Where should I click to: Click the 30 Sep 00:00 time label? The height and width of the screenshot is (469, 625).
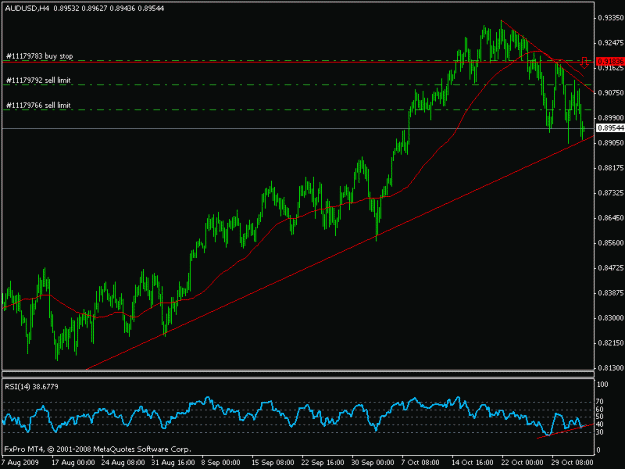click(x=373, y=462)
